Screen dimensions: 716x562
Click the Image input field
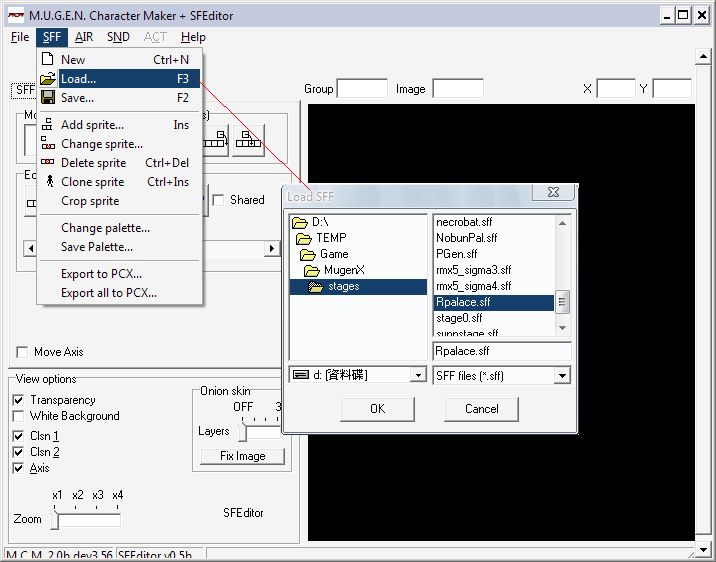tap(458, 89)
